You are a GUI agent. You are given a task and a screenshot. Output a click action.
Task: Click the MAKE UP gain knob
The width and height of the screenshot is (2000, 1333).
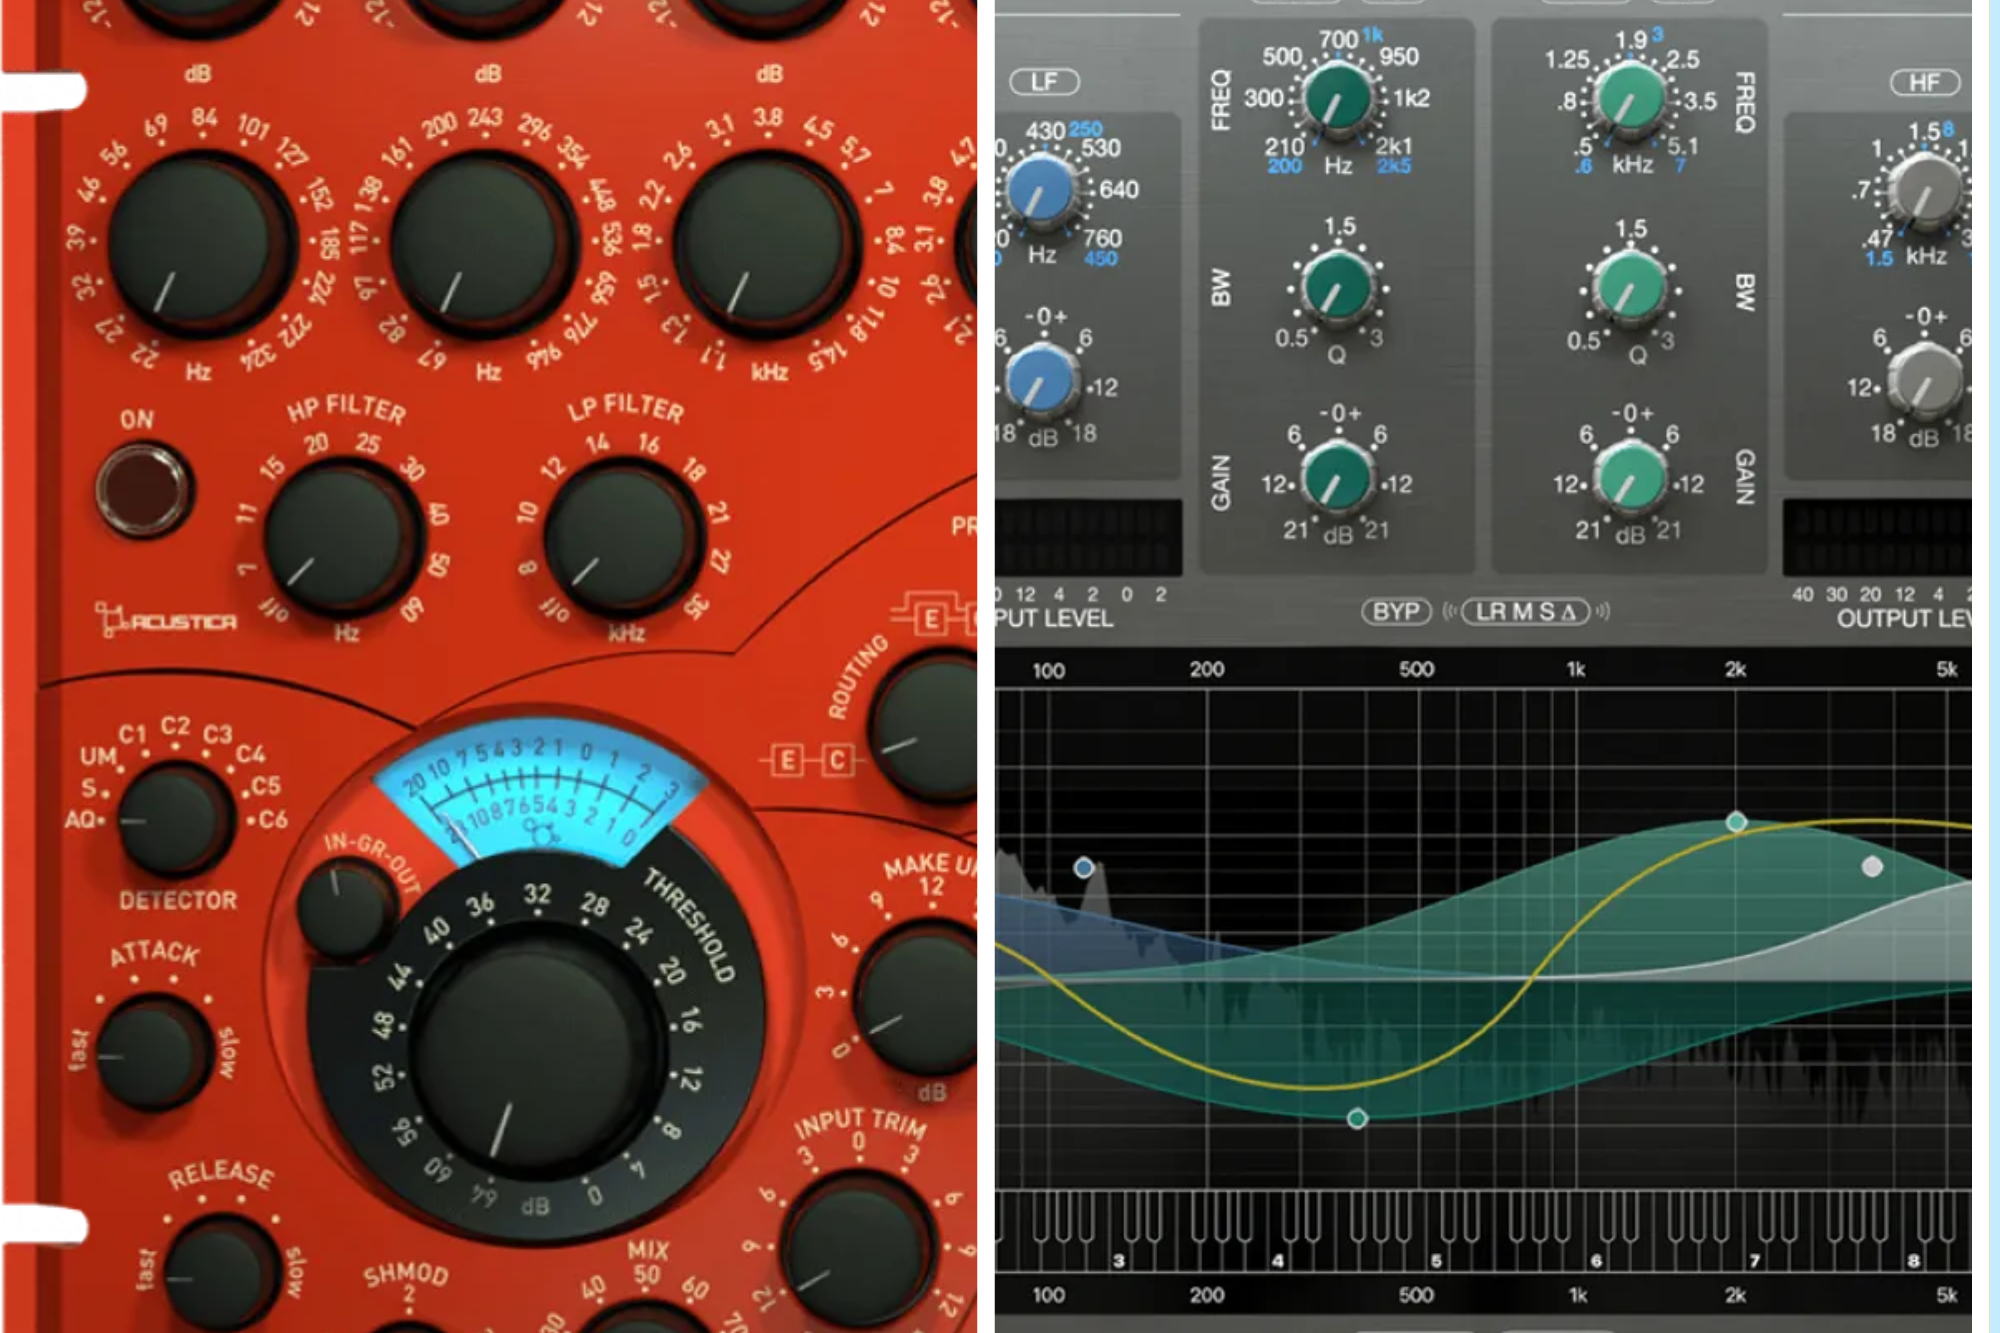918,1000
